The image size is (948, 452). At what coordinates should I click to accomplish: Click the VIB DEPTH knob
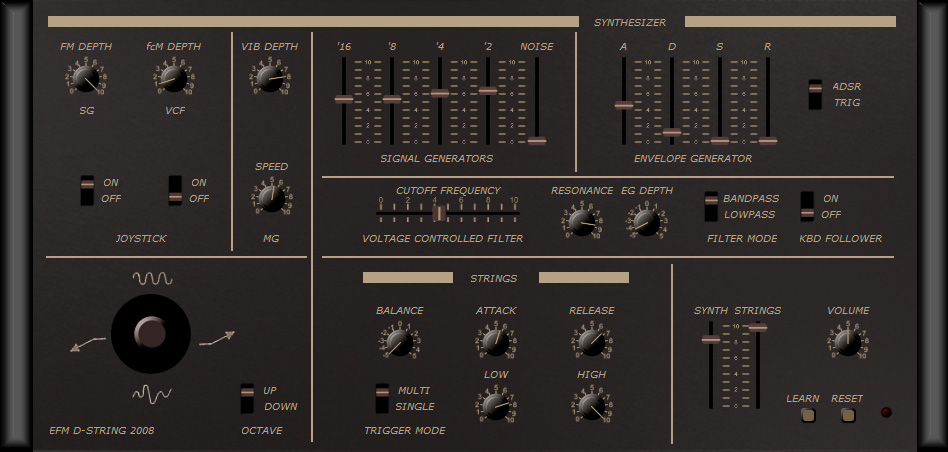point(270,79)
